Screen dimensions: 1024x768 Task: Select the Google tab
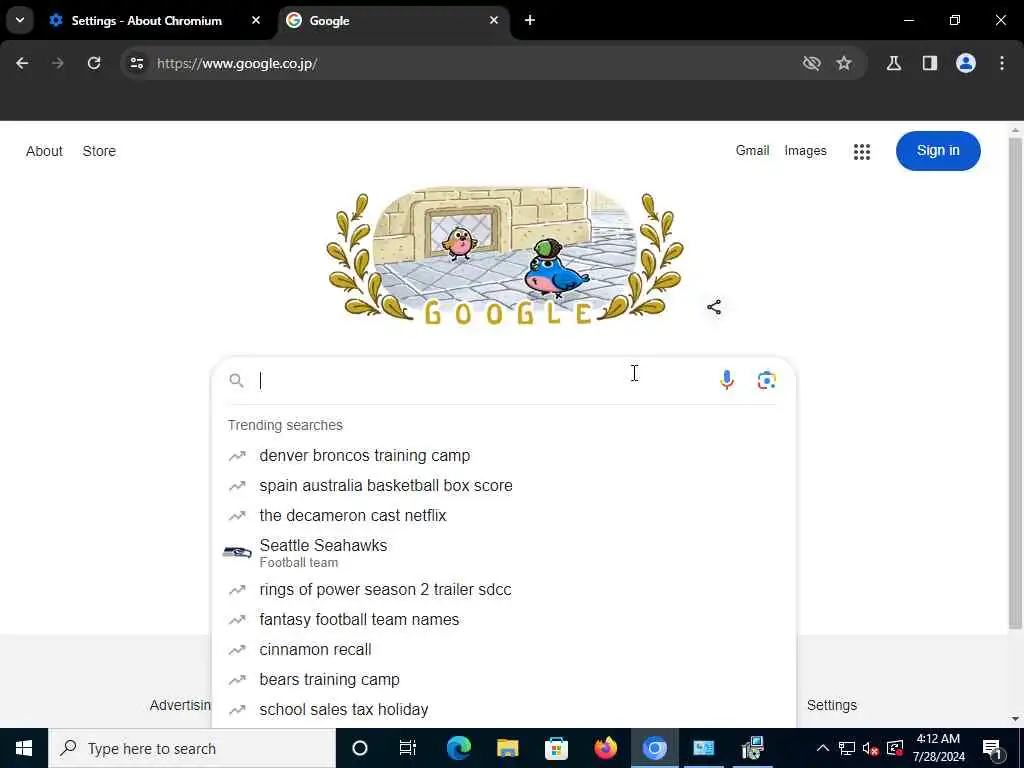[392, 20]
